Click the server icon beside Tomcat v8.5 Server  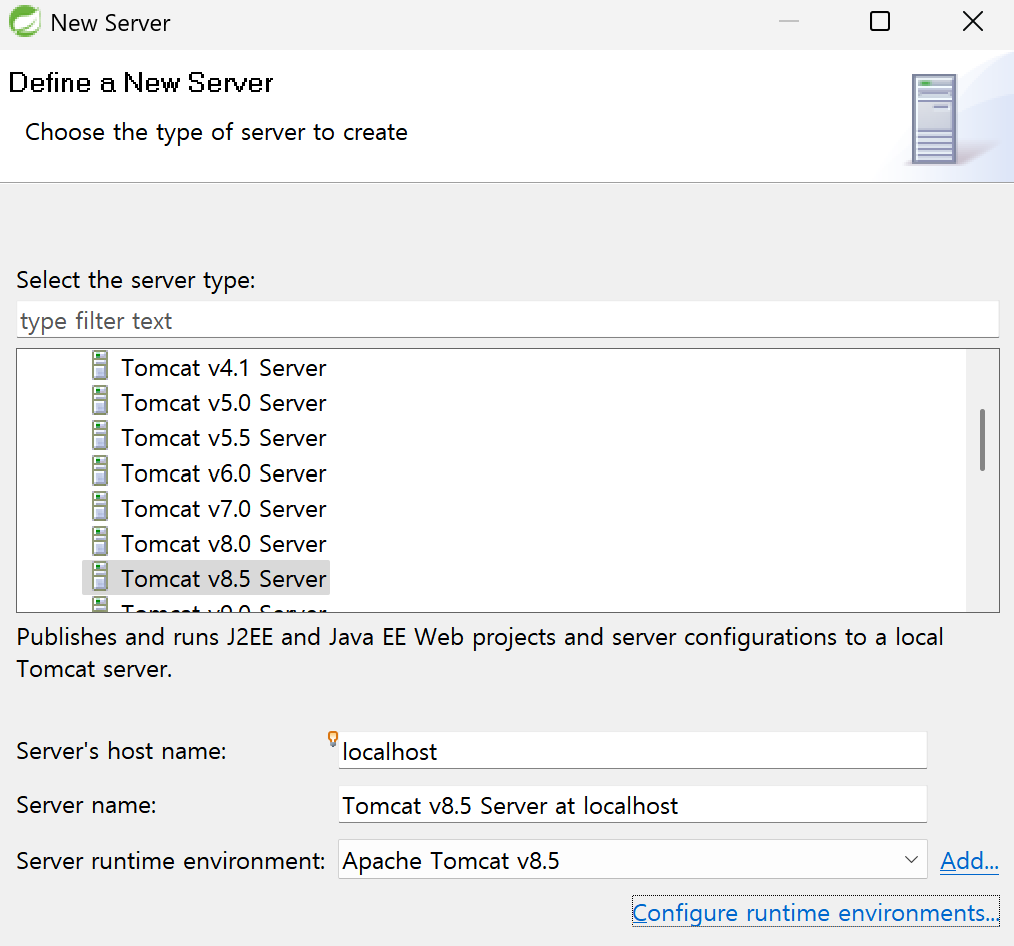tap(100, 577)
